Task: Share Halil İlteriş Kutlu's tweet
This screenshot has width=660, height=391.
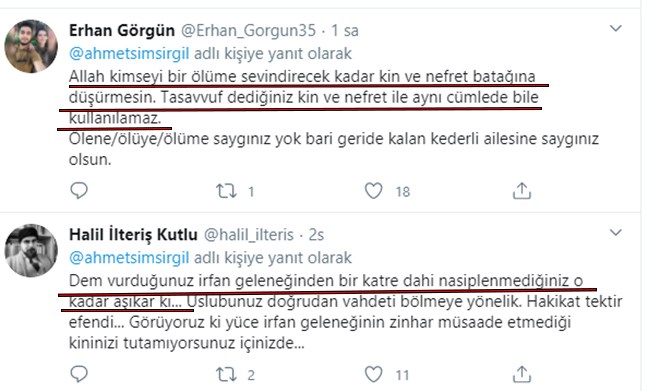Action: (522, 374)
